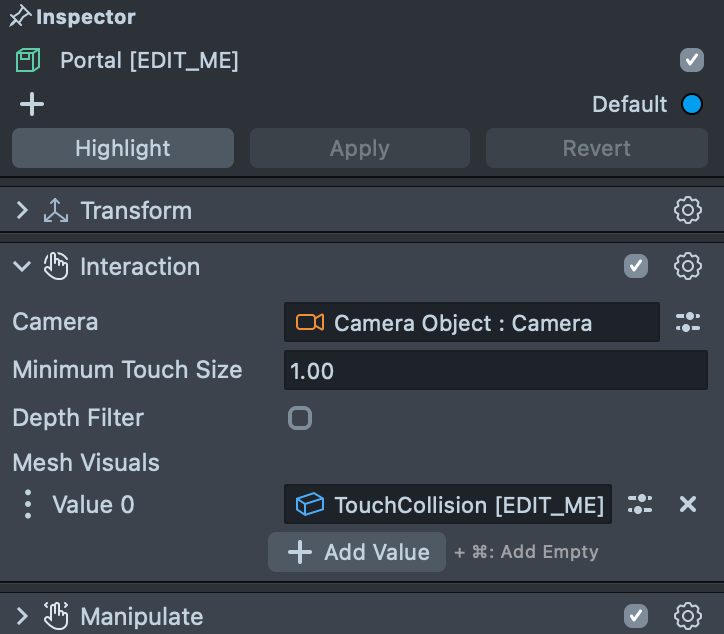Image resolution: width=724 pixels, height=634 pixels.
Task: Toggle the Manipulate component checkbox
Action: click(635, 616)
